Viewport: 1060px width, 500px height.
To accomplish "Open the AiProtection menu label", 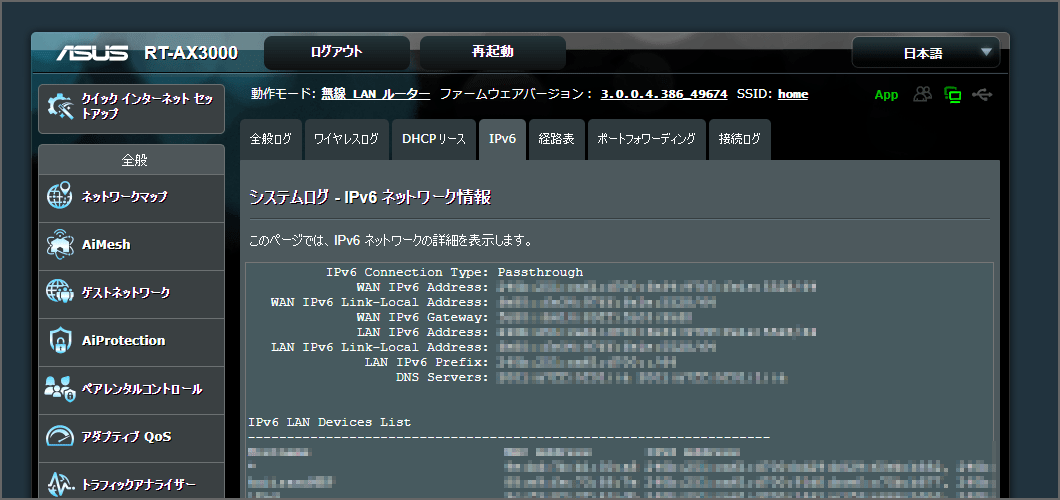I will pos(123,341).
